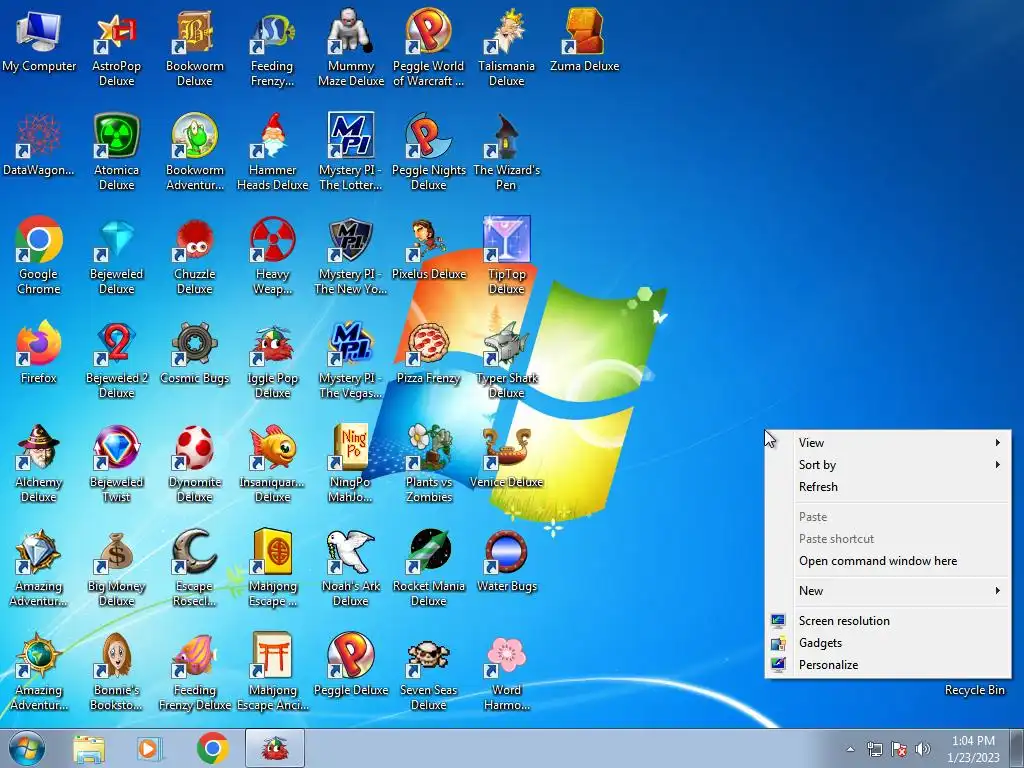Expand the New submenu
Viewport: 1024px width, 768px height.
pyautogui.click(x=888, y=590)
